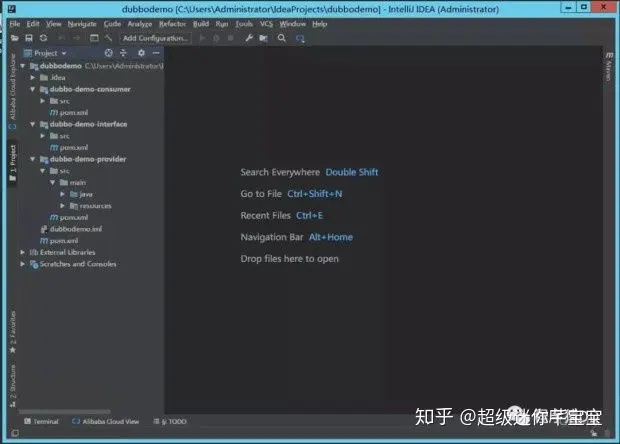
Task: Click the Collapse All icon in Project panel
Action: coord(123,53)
